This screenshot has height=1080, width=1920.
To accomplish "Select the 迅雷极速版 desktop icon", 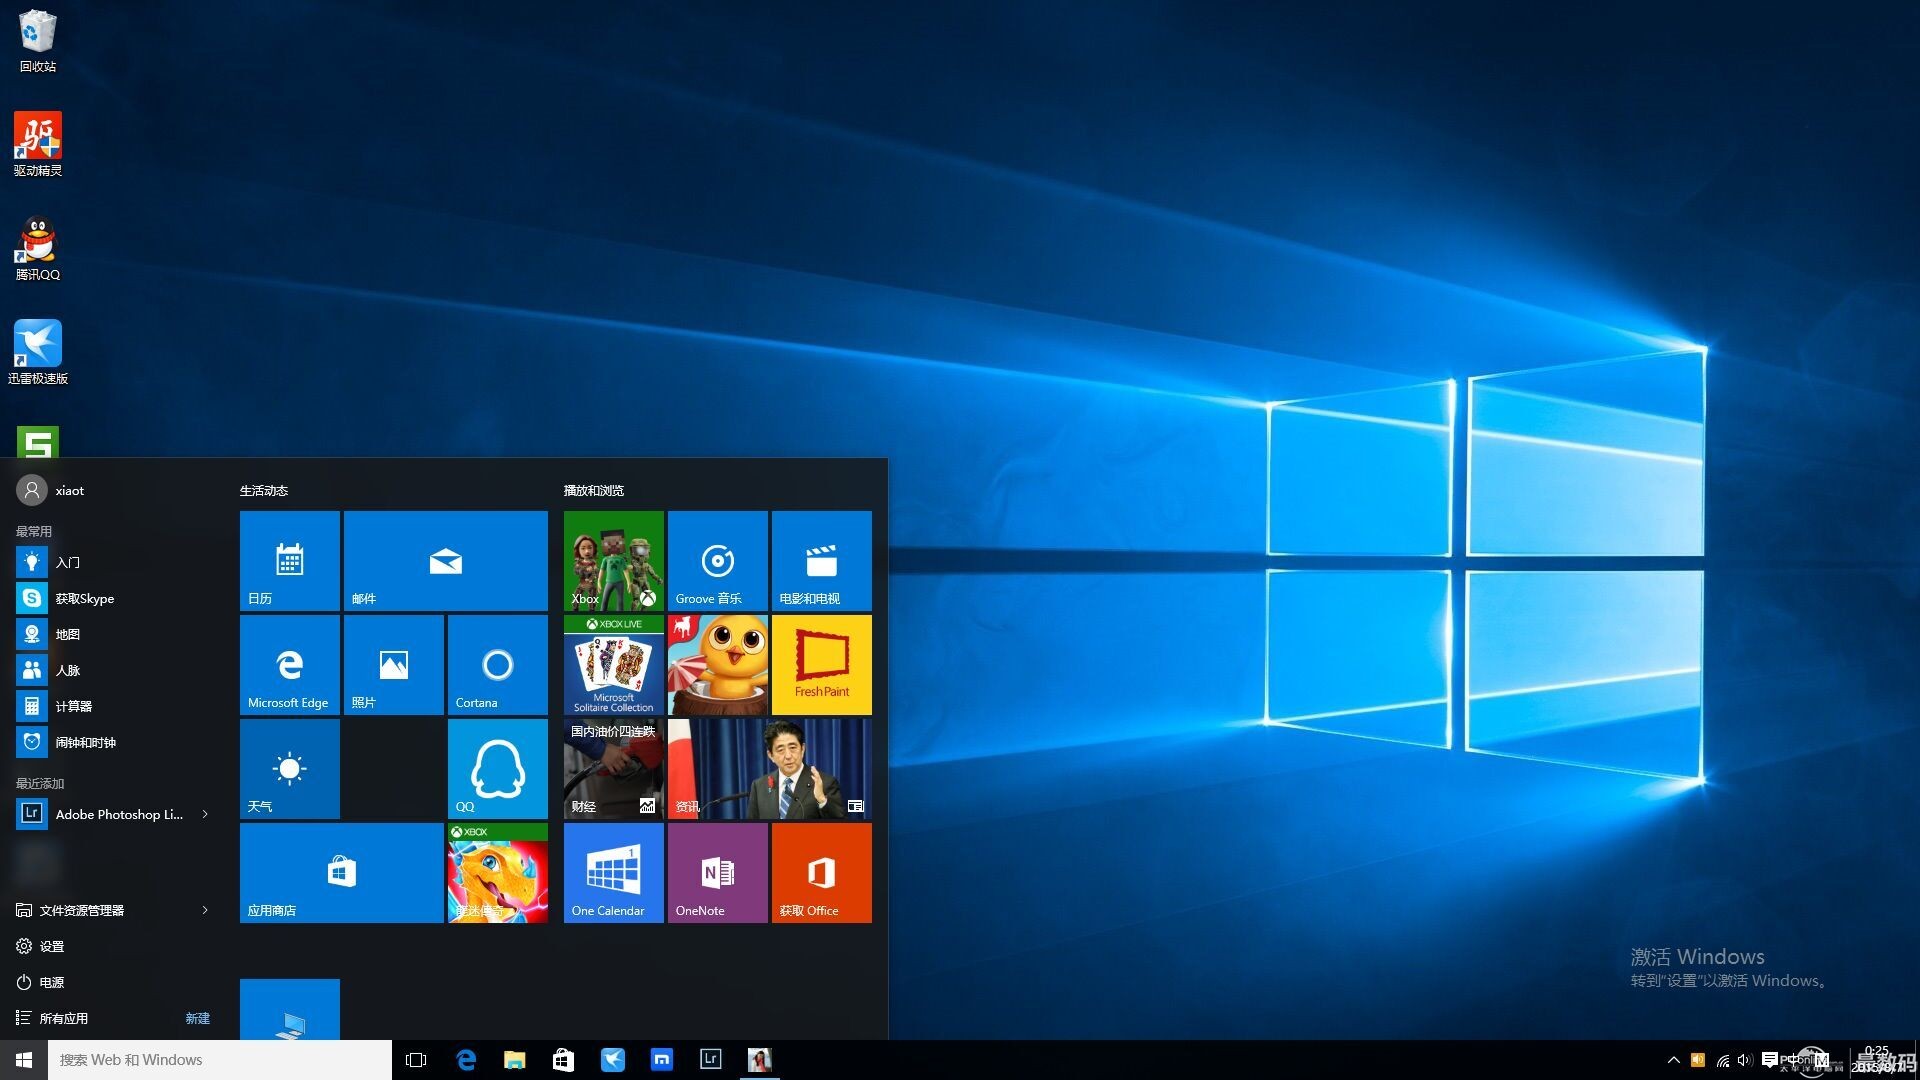I will [x=38, y=353].
